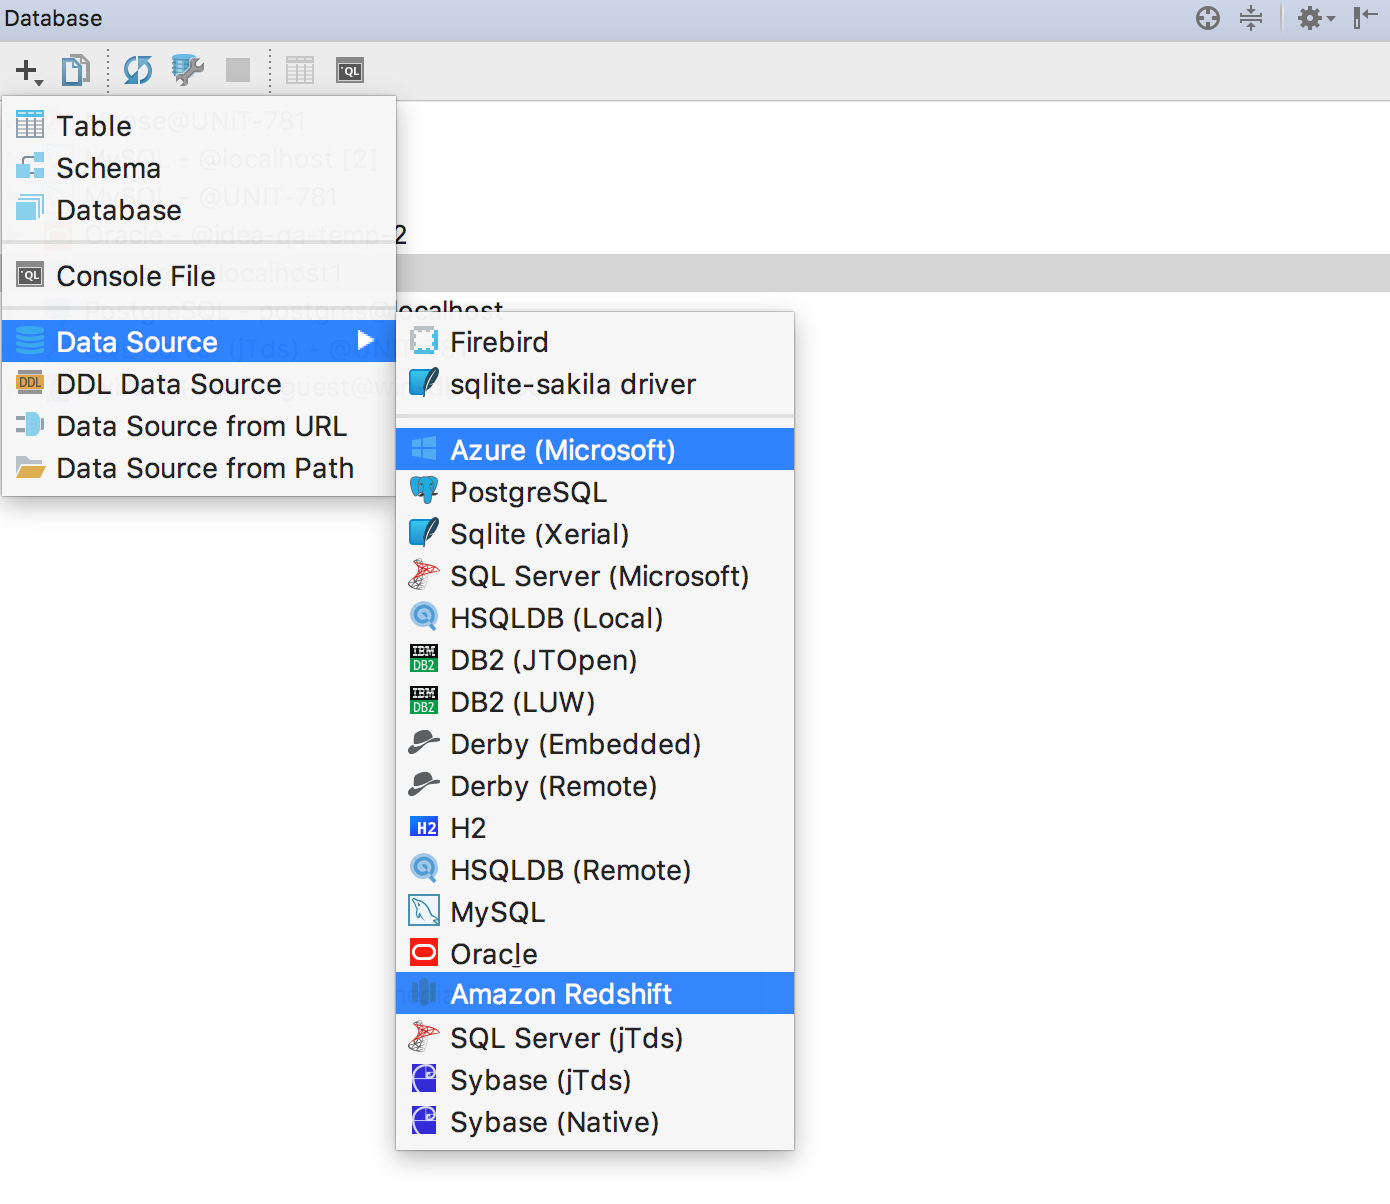Choose Amazon Redshift data source

click(595, 994)
